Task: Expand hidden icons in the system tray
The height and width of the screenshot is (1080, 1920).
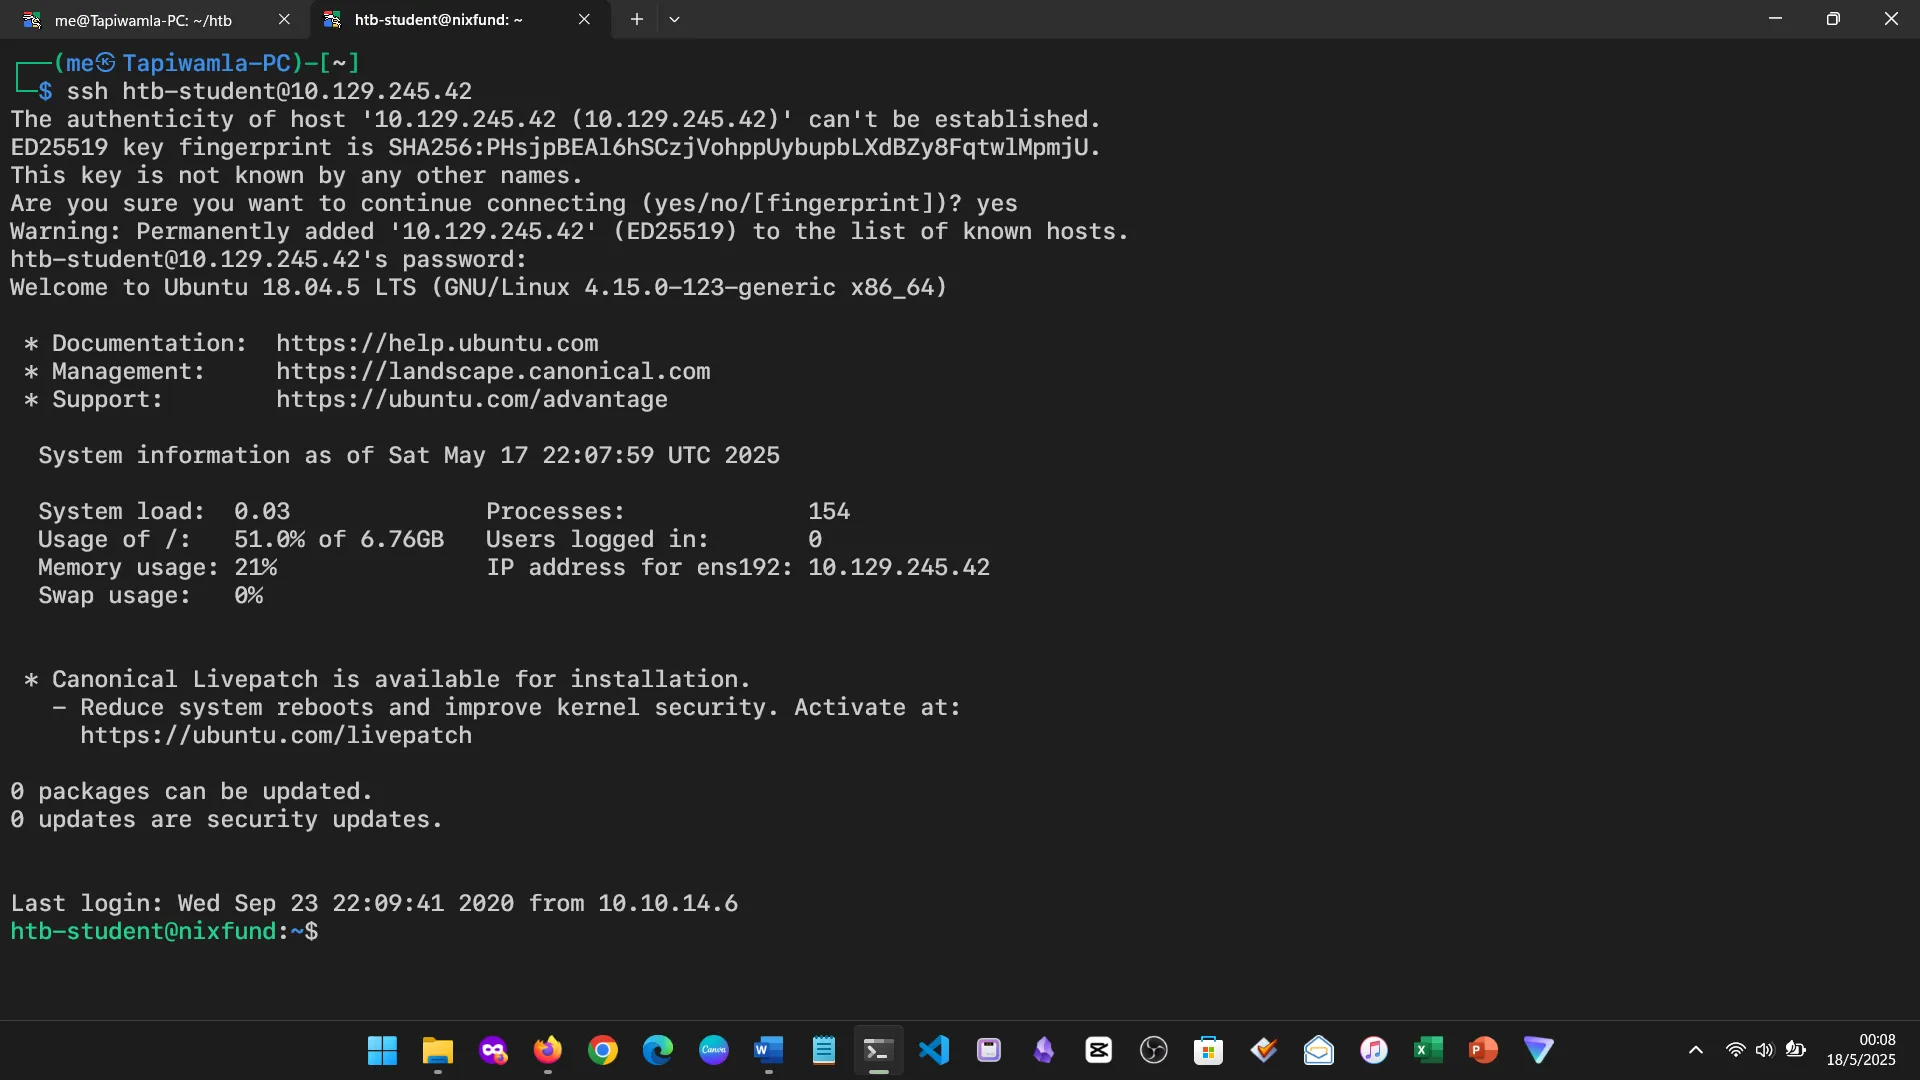Action: click(1697, 1050)
